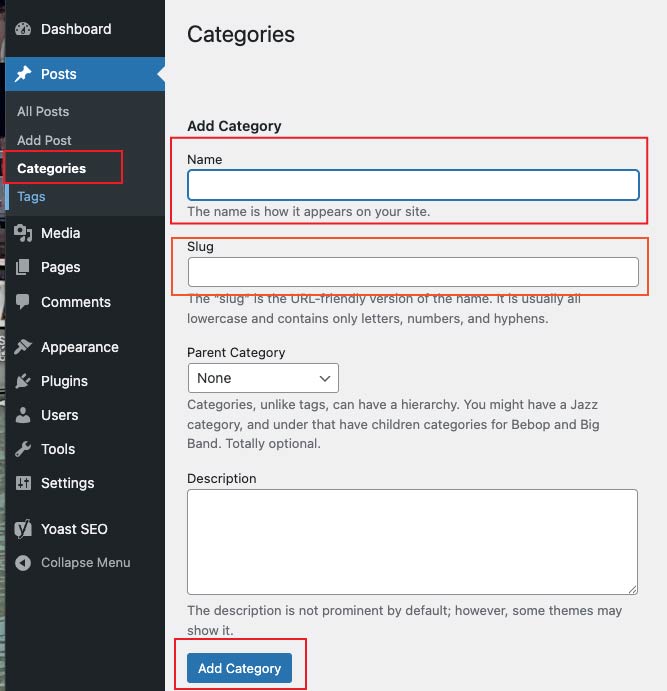667x691 pixels.
Task: Click the Description field label
Action: pyautogui.click(x=222, y=479)
